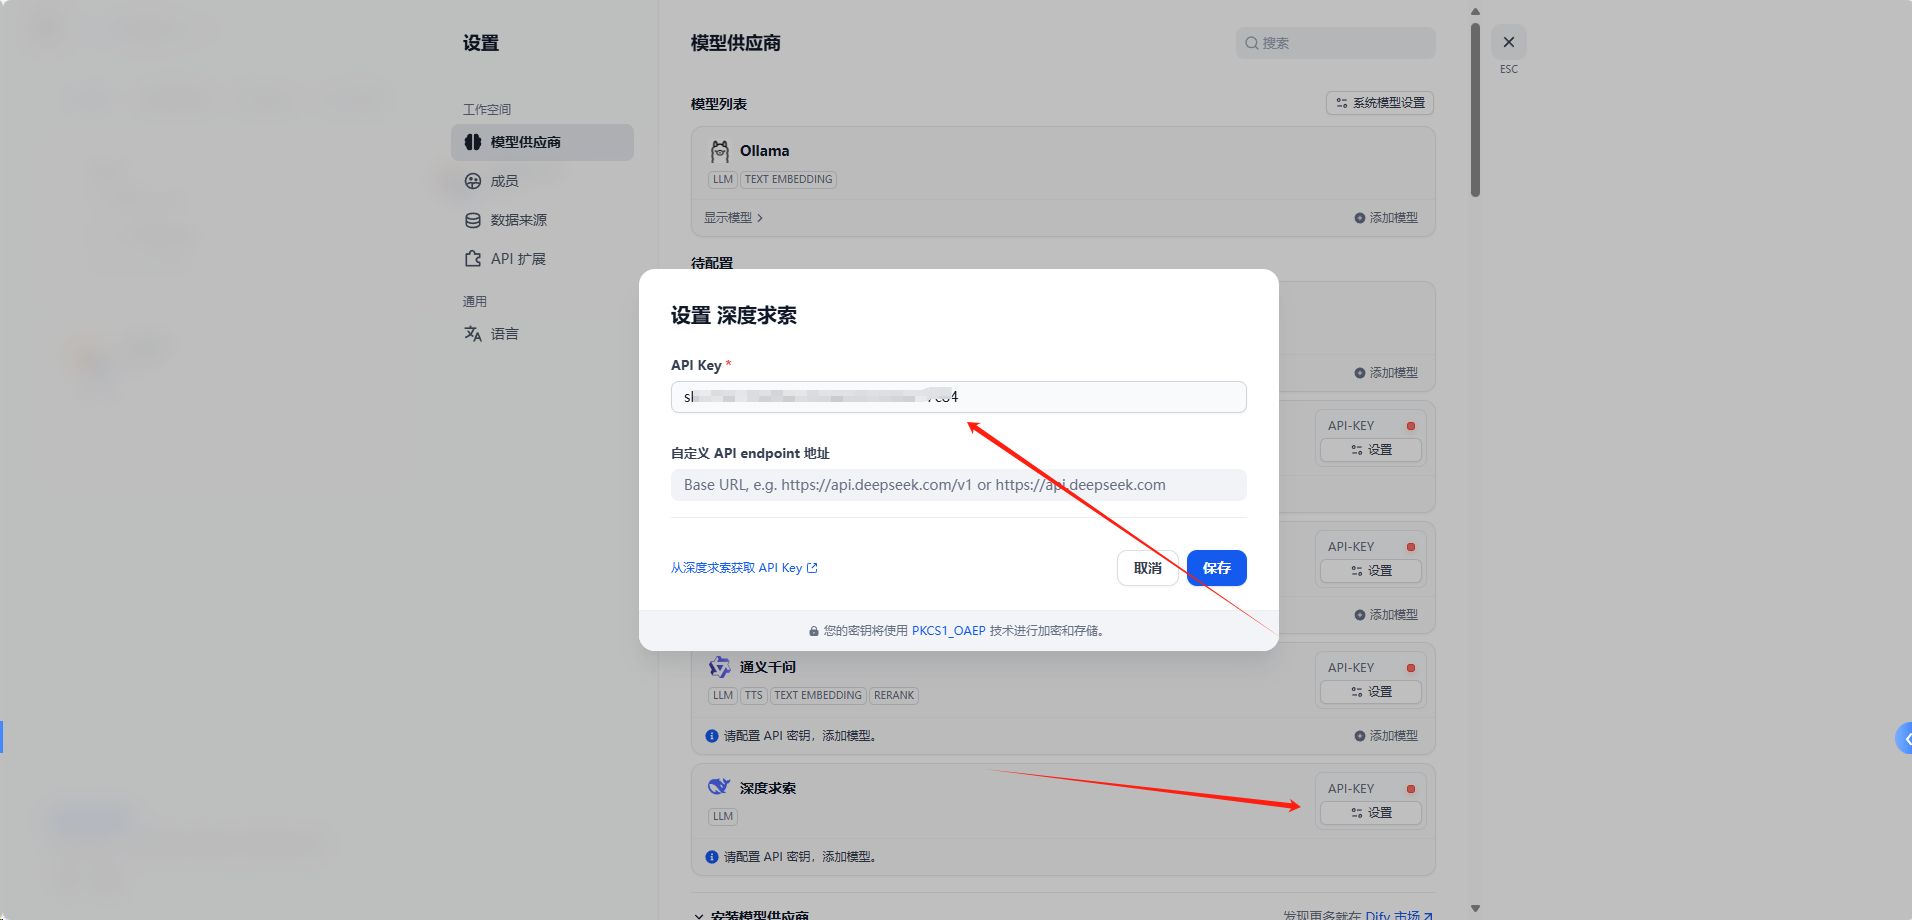The width and height of the screenshot is (1912, 920).
Task: Click the API 扩展 puzzle icon
Action: pyautogui.click(x=473, y=259)
